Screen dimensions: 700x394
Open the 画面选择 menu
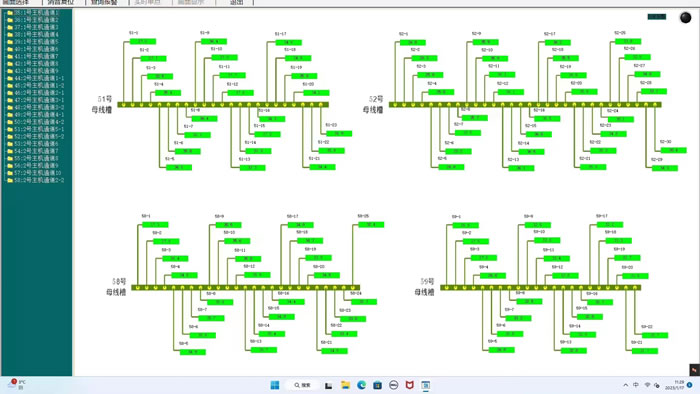point(17,2)
